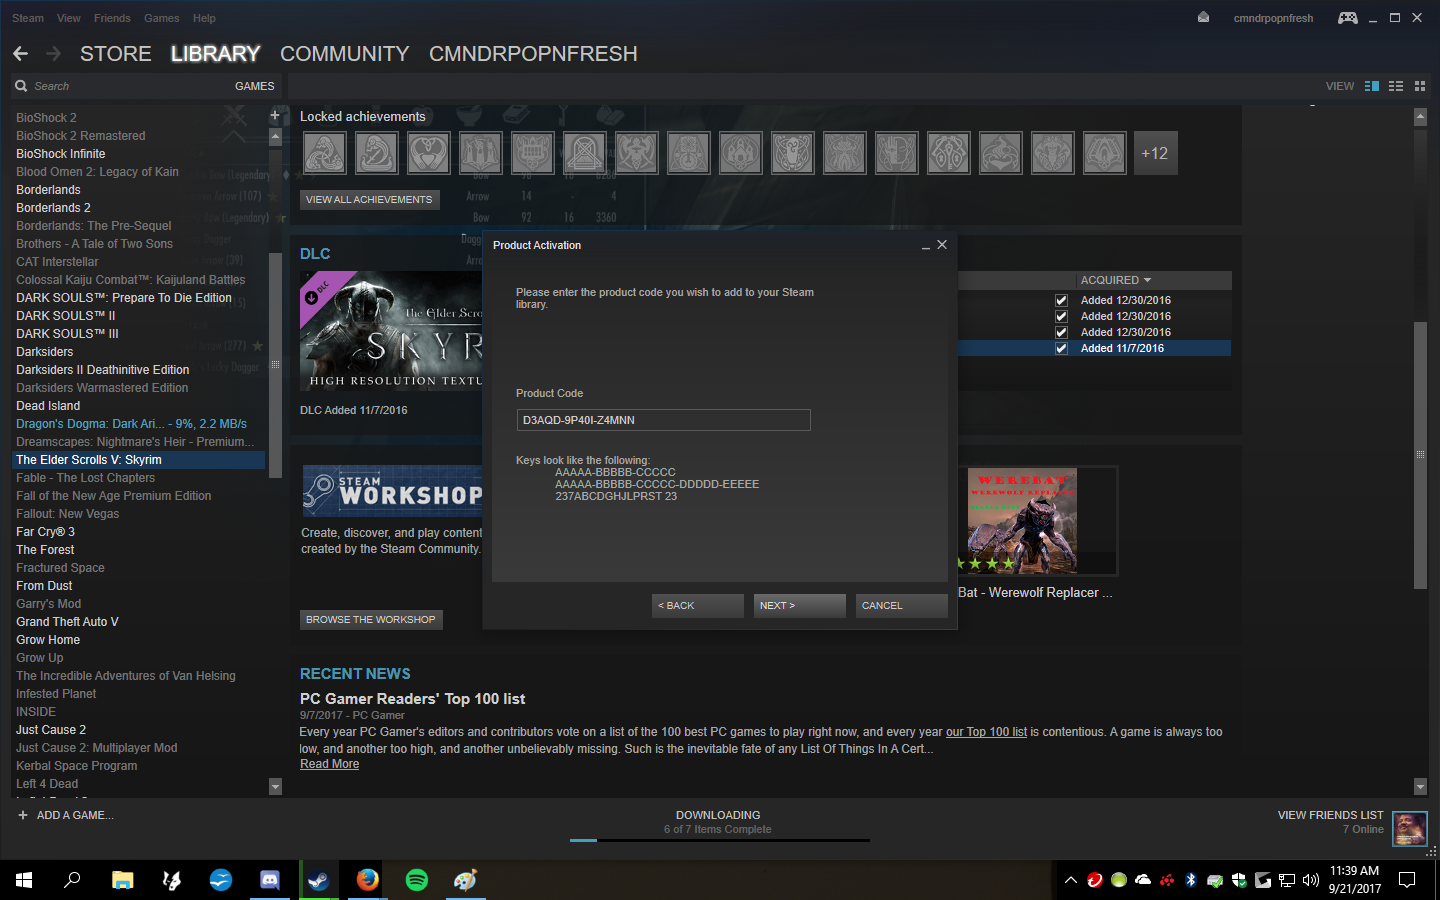Show hidden system tray icons chevron
The height and width of the screenshot is (900, 1440).
click(x=1070, y=880)
